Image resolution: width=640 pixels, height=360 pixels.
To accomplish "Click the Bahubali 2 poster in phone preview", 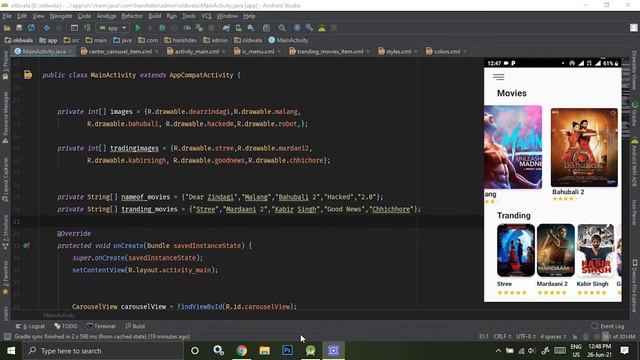I will (584, 147).
